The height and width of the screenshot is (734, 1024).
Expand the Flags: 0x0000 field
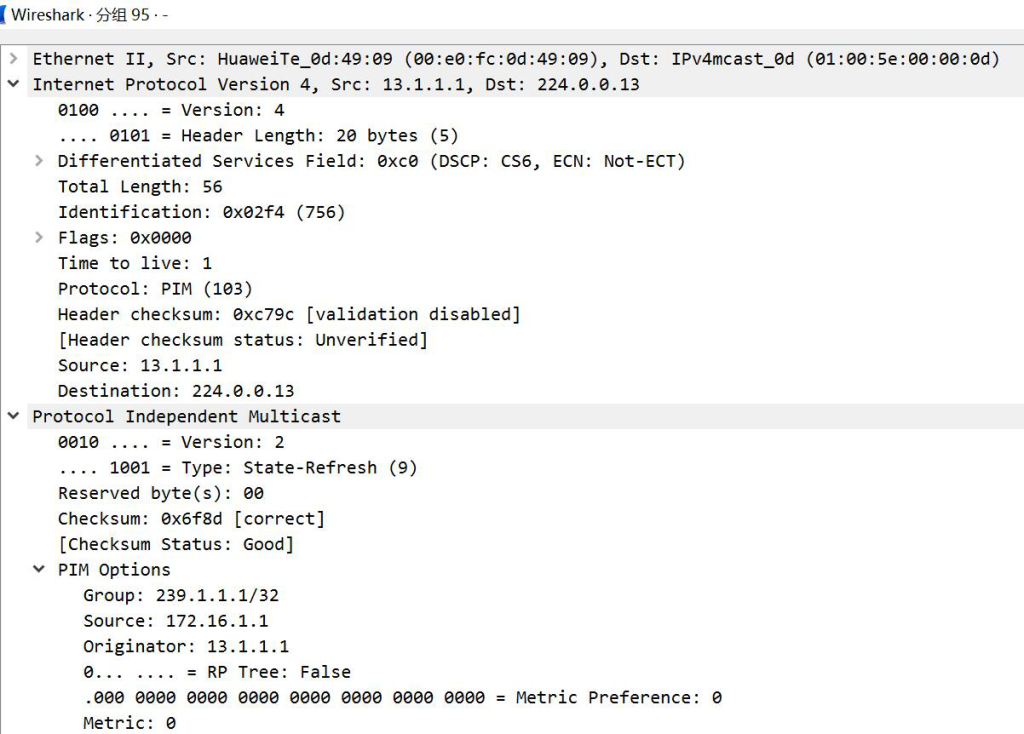coord(39,237)
